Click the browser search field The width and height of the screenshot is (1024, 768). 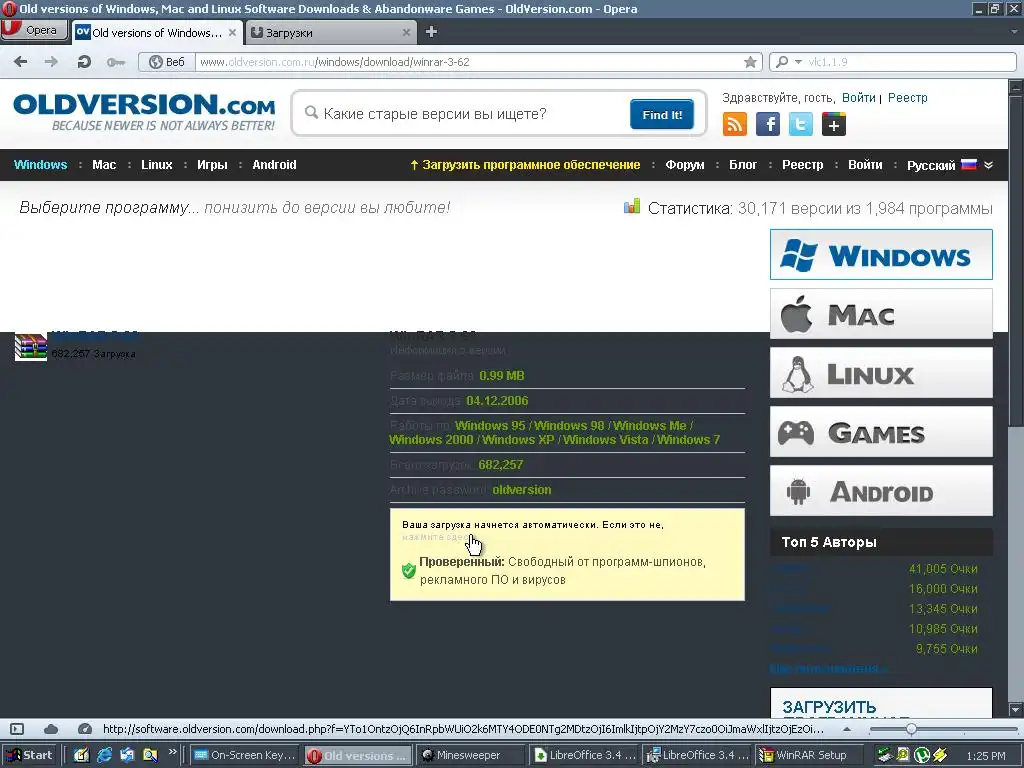tap(910, 62)
